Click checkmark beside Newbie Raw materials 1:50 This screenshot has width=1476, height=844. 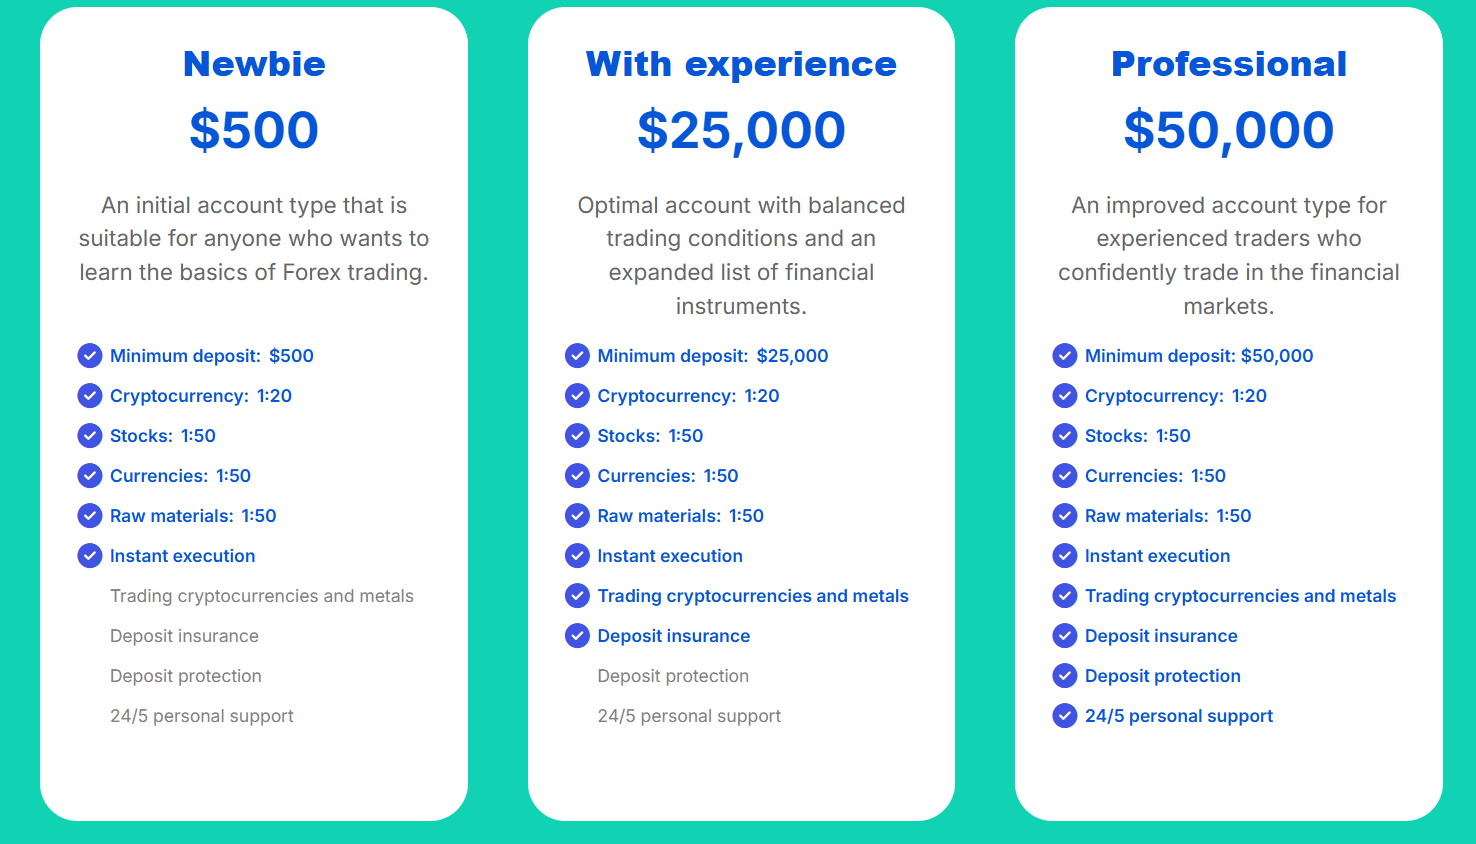(x=90, y=516)
